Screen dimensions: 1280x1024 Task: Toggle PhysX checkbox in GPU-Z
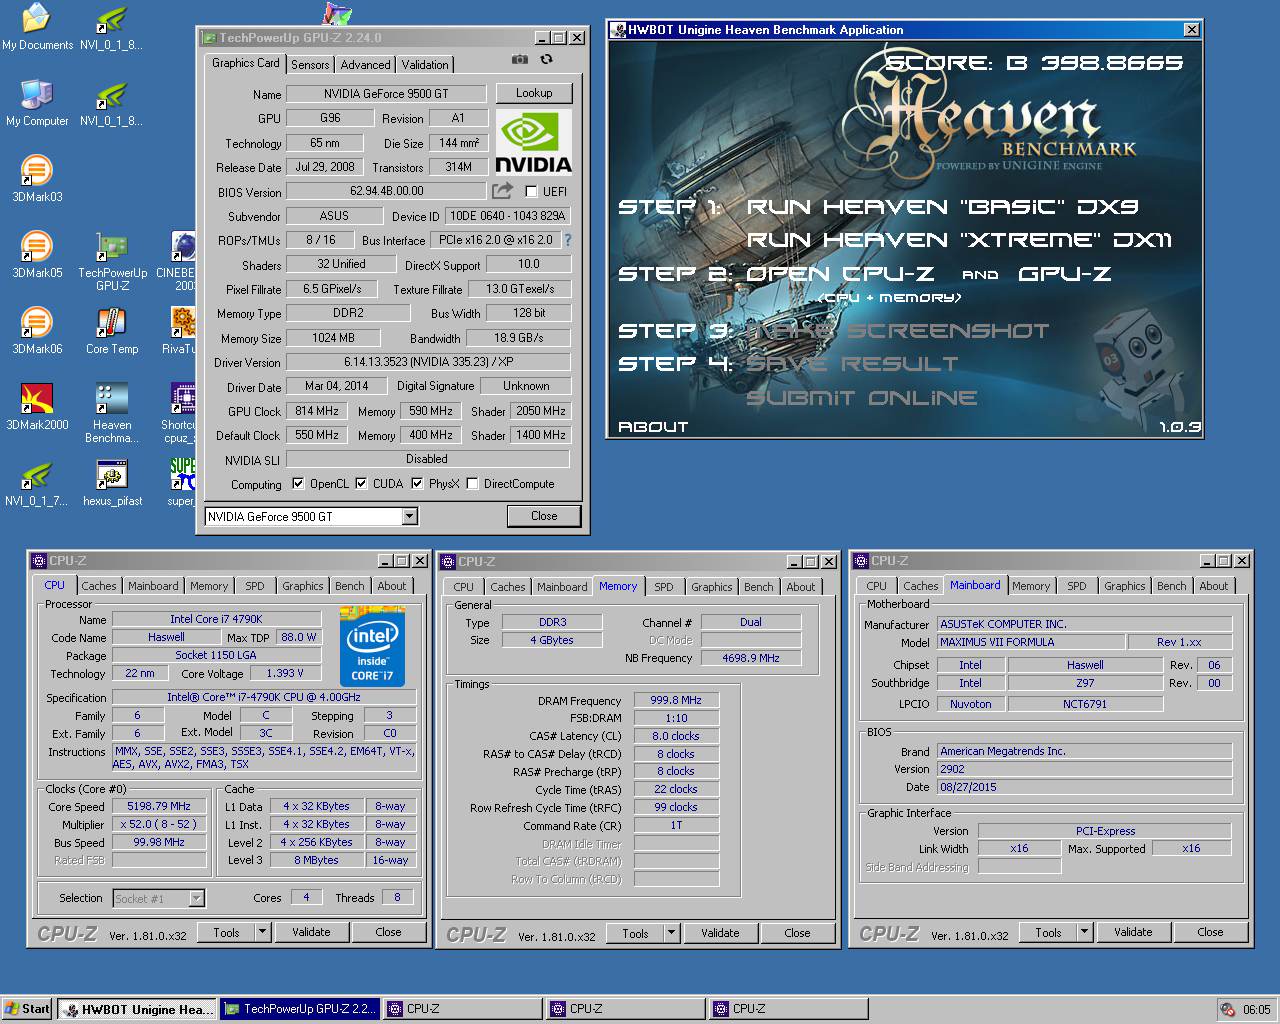[x=417, y=484]
